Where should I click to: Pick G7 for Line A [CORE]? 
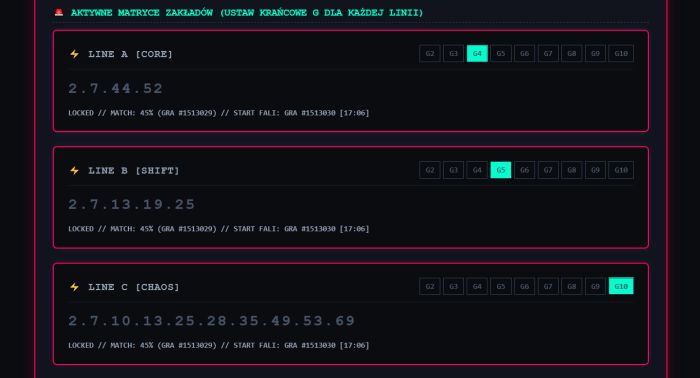point(548,54)
